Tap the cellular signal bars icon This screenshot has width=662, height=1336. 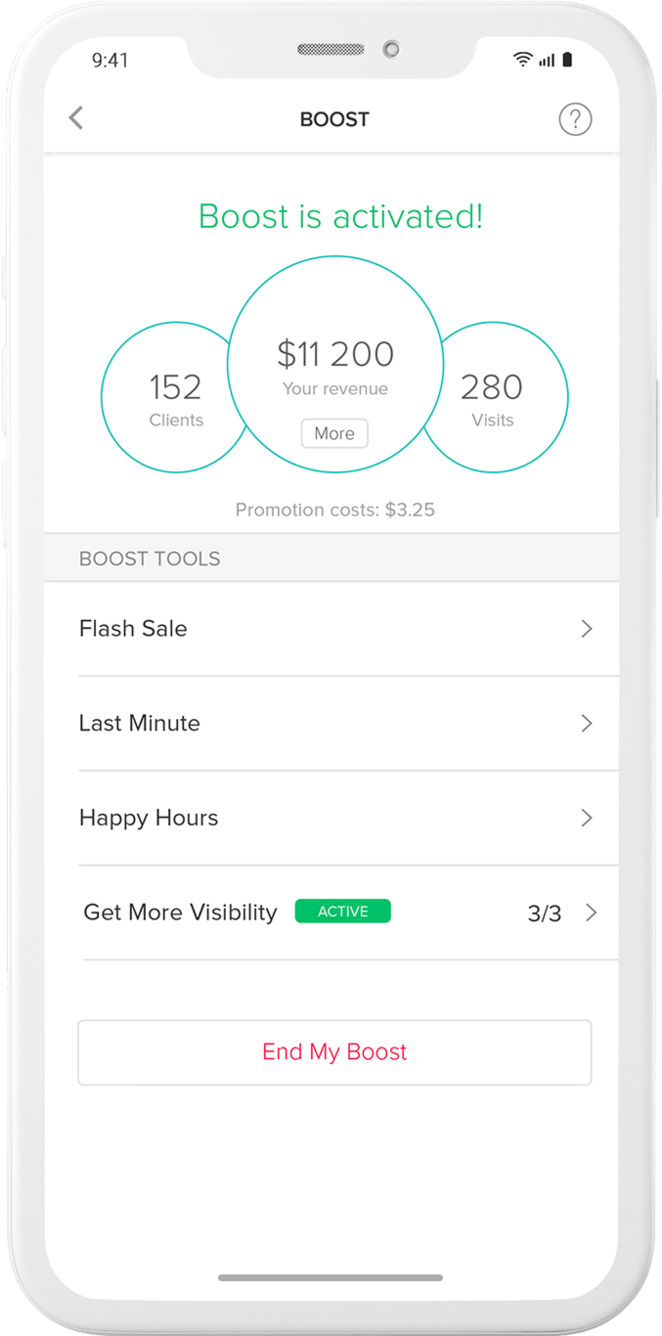pyautogui.click(x=546, y=60)
